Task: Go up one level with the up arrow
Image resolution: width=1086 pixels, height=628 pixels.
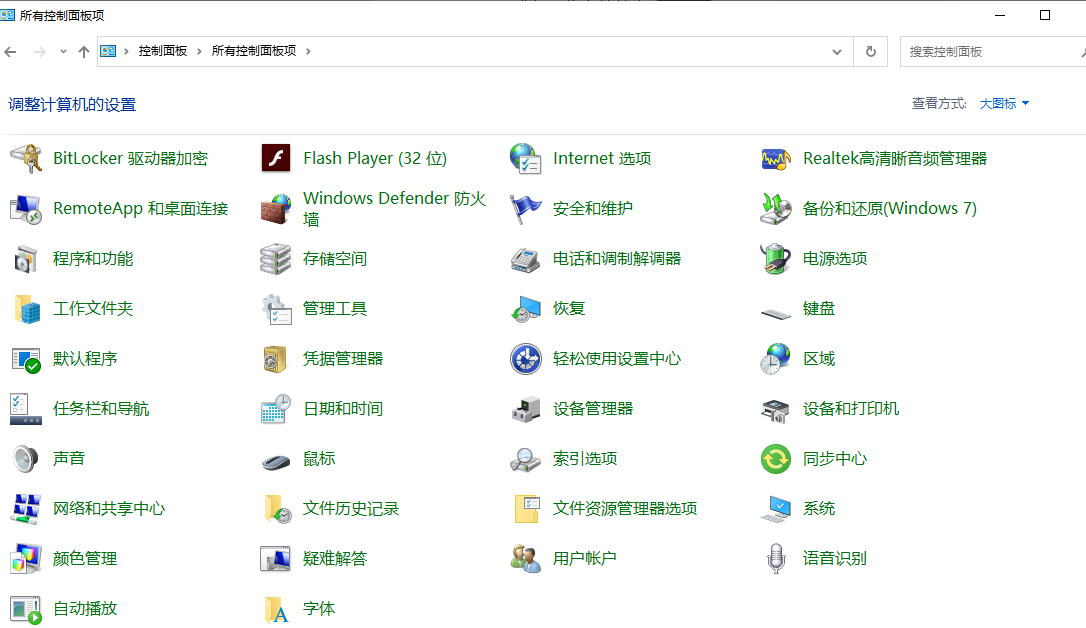Action: click(x=84, y=52)
